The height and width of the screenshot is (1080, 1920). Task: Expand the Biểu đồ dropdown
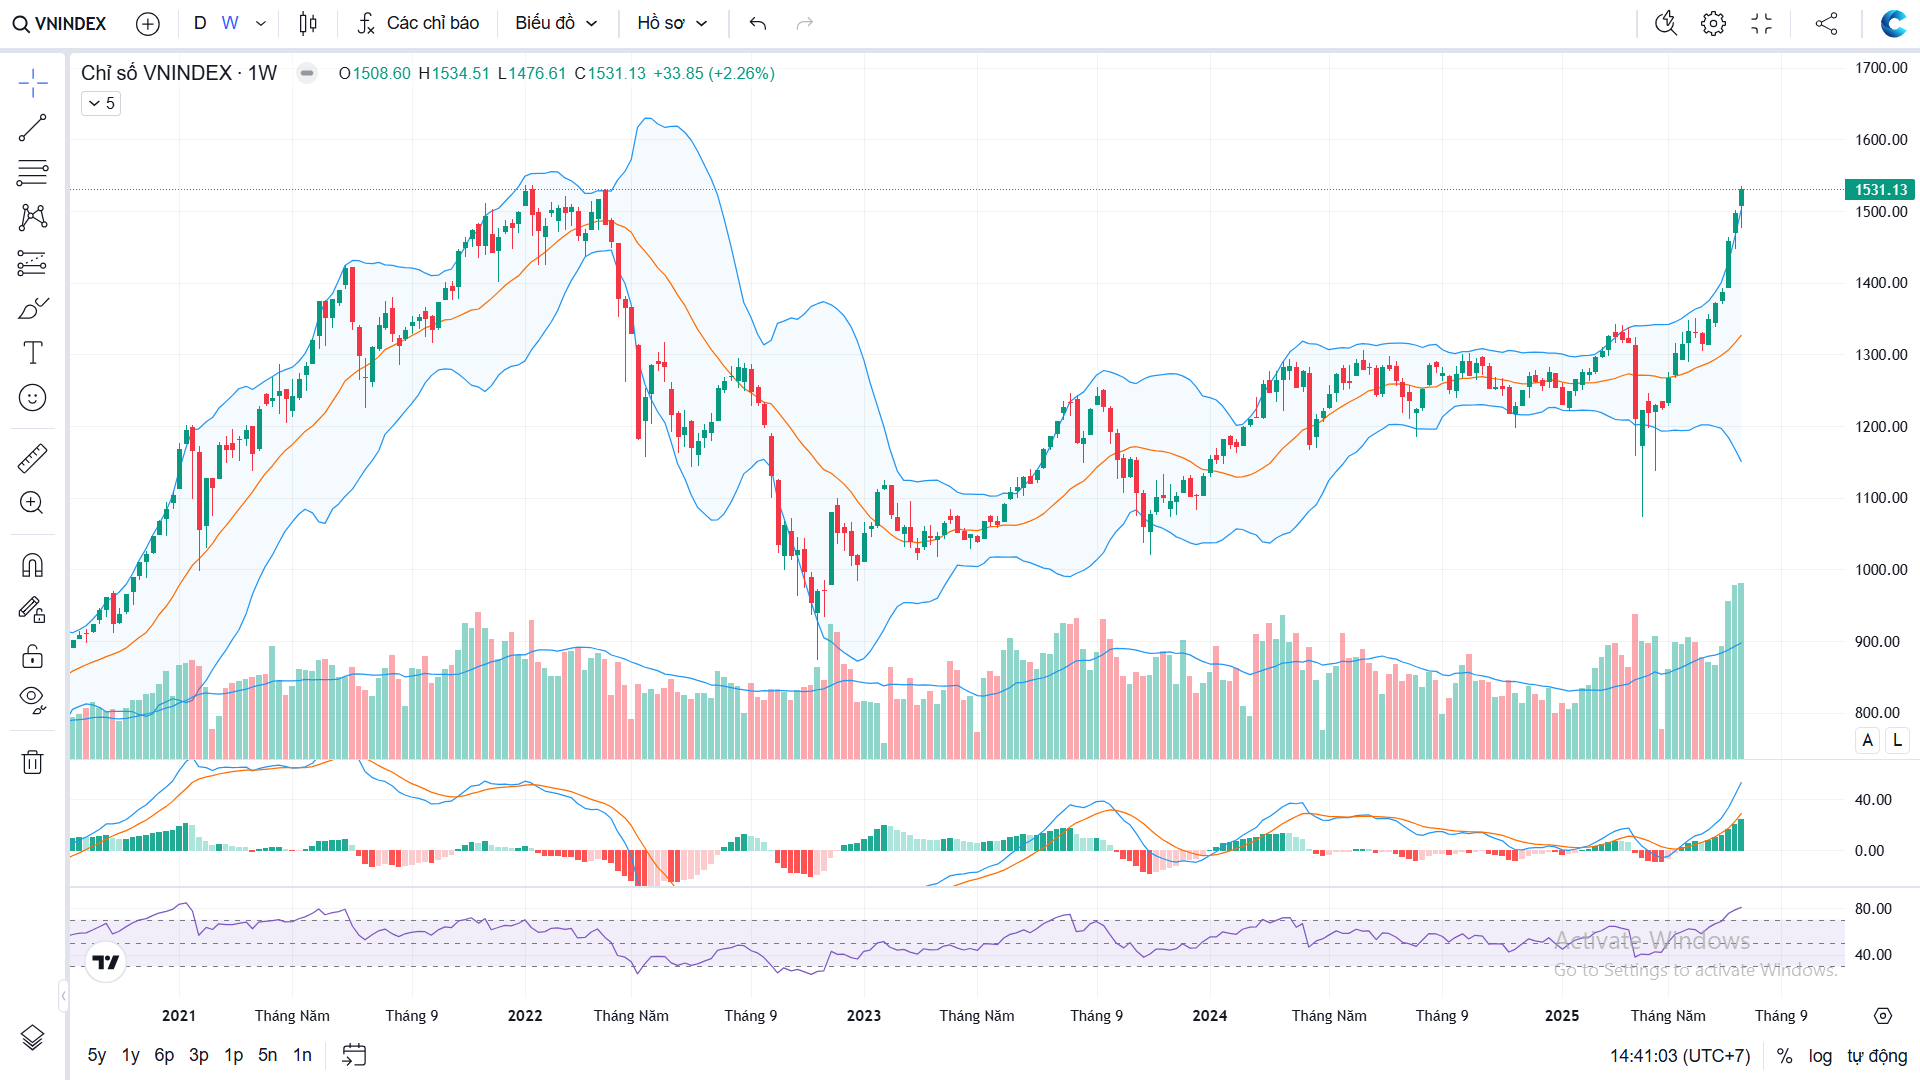click(556, 23)
